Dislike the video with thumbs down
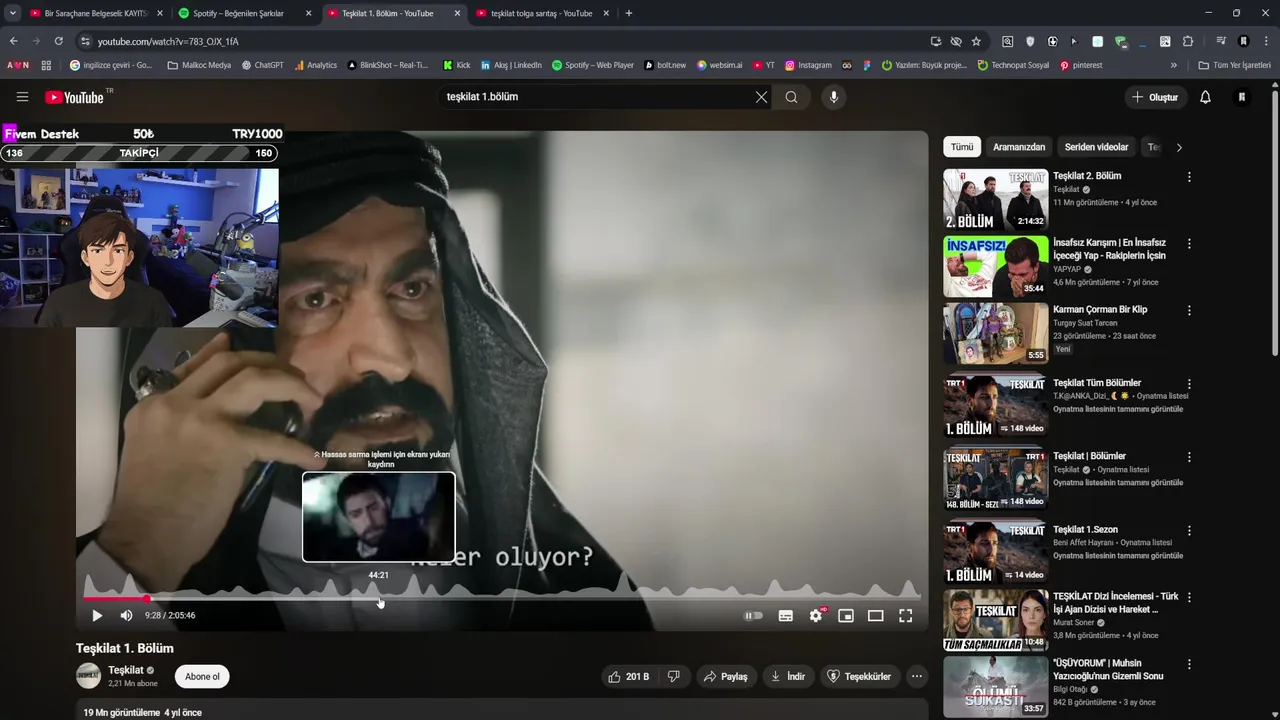Image resolution: width=1280 pixels, height=720 pixels. 674,677
